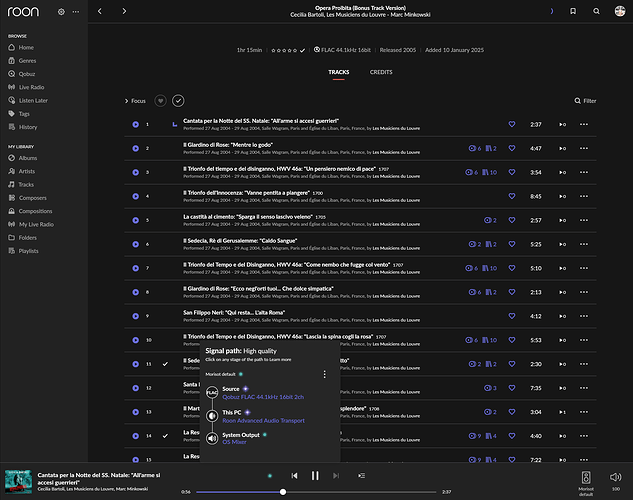Open the Roon settings gear
The width and height of the screenshot is (633, 500).
tap(61, 12)
